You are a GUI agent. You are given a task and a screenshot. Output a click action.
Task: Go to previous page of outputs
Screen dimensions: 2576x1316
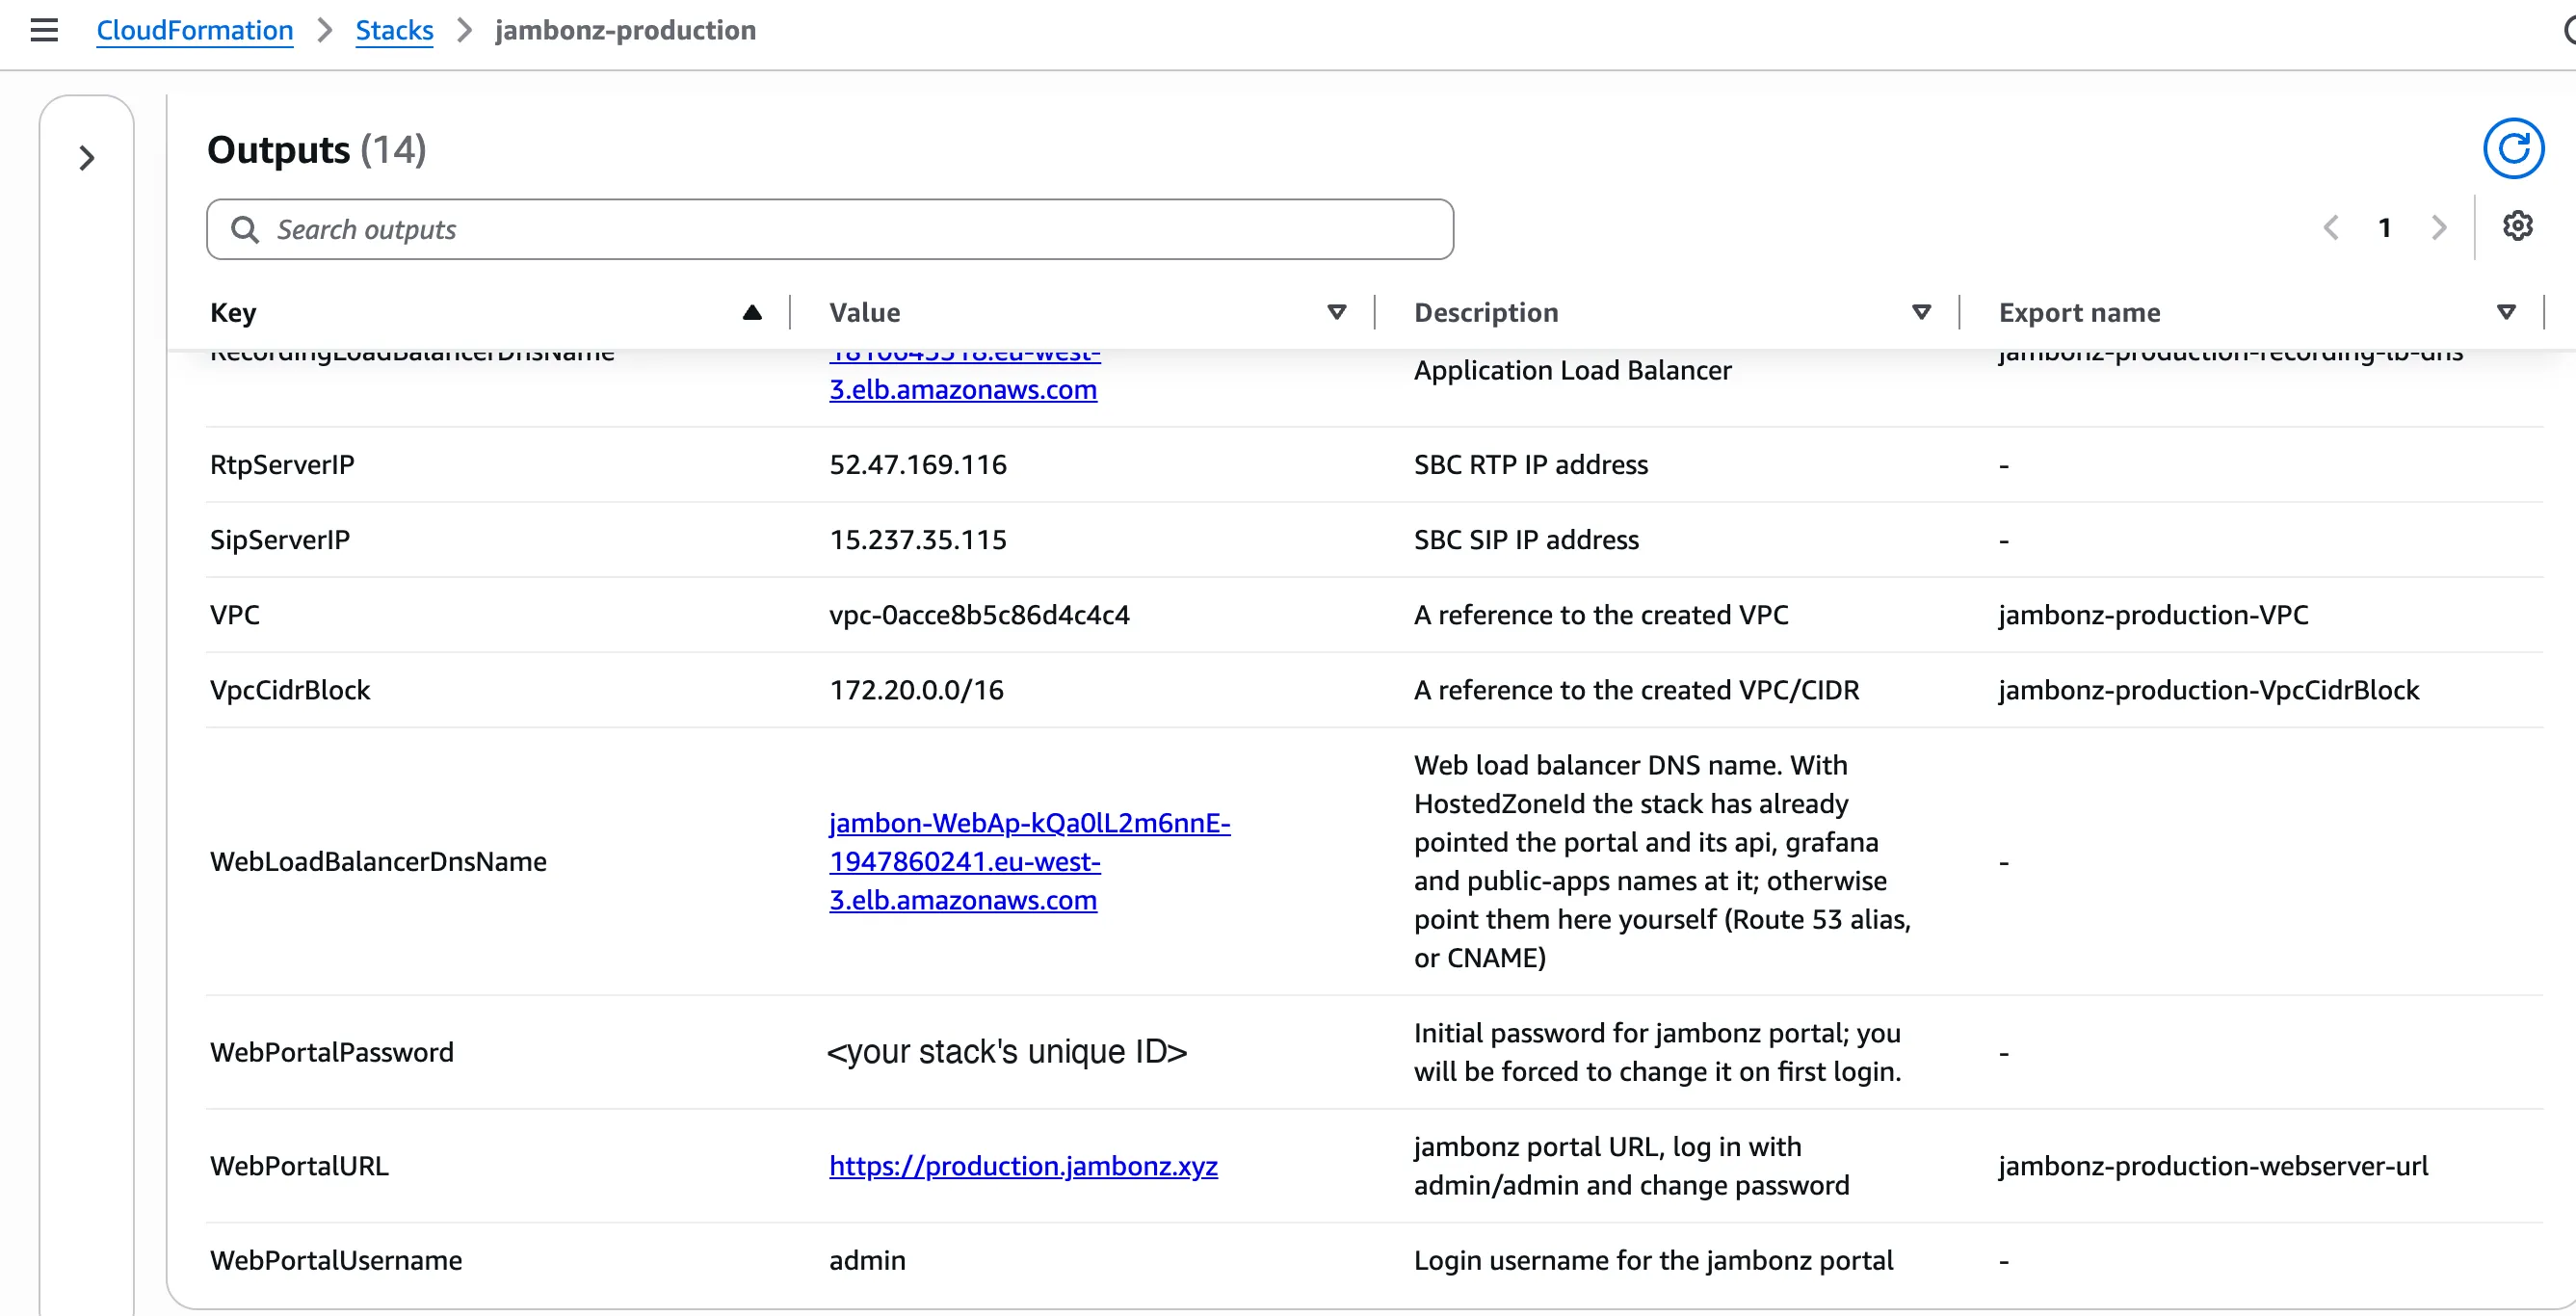point(2330,228)
